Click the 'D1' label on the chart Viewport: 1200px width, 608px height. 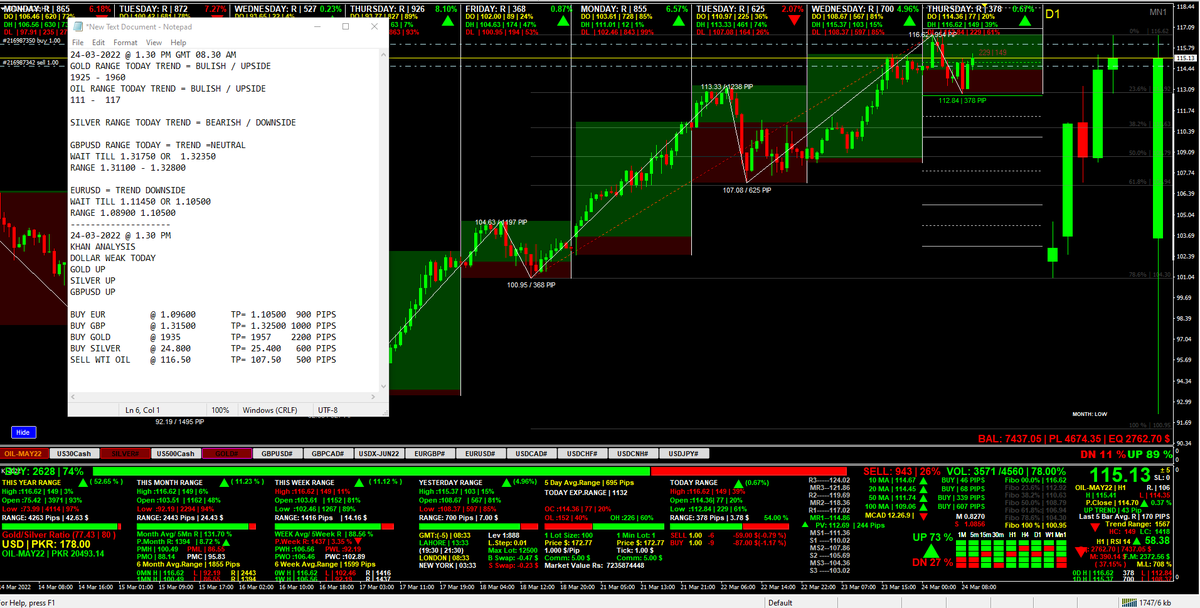1051,15
